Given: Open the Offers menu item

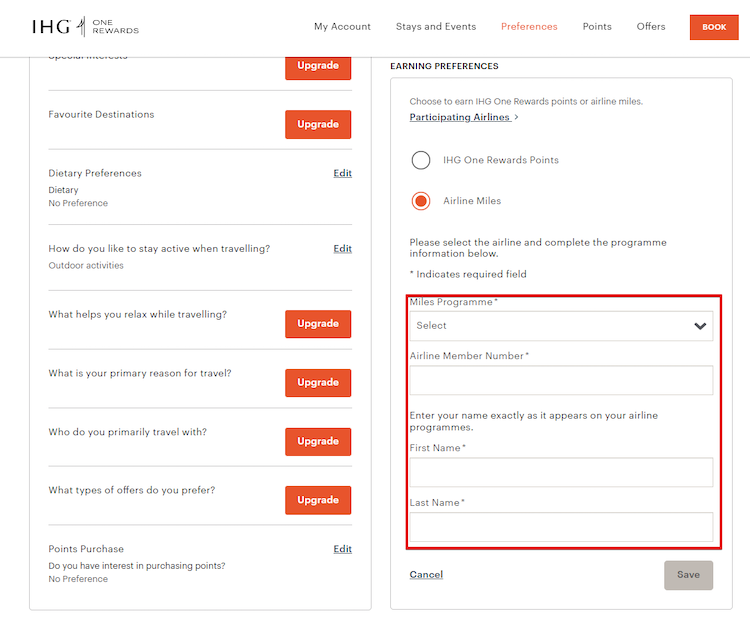Looking at the screenshot, I should (x=651, y=27).
